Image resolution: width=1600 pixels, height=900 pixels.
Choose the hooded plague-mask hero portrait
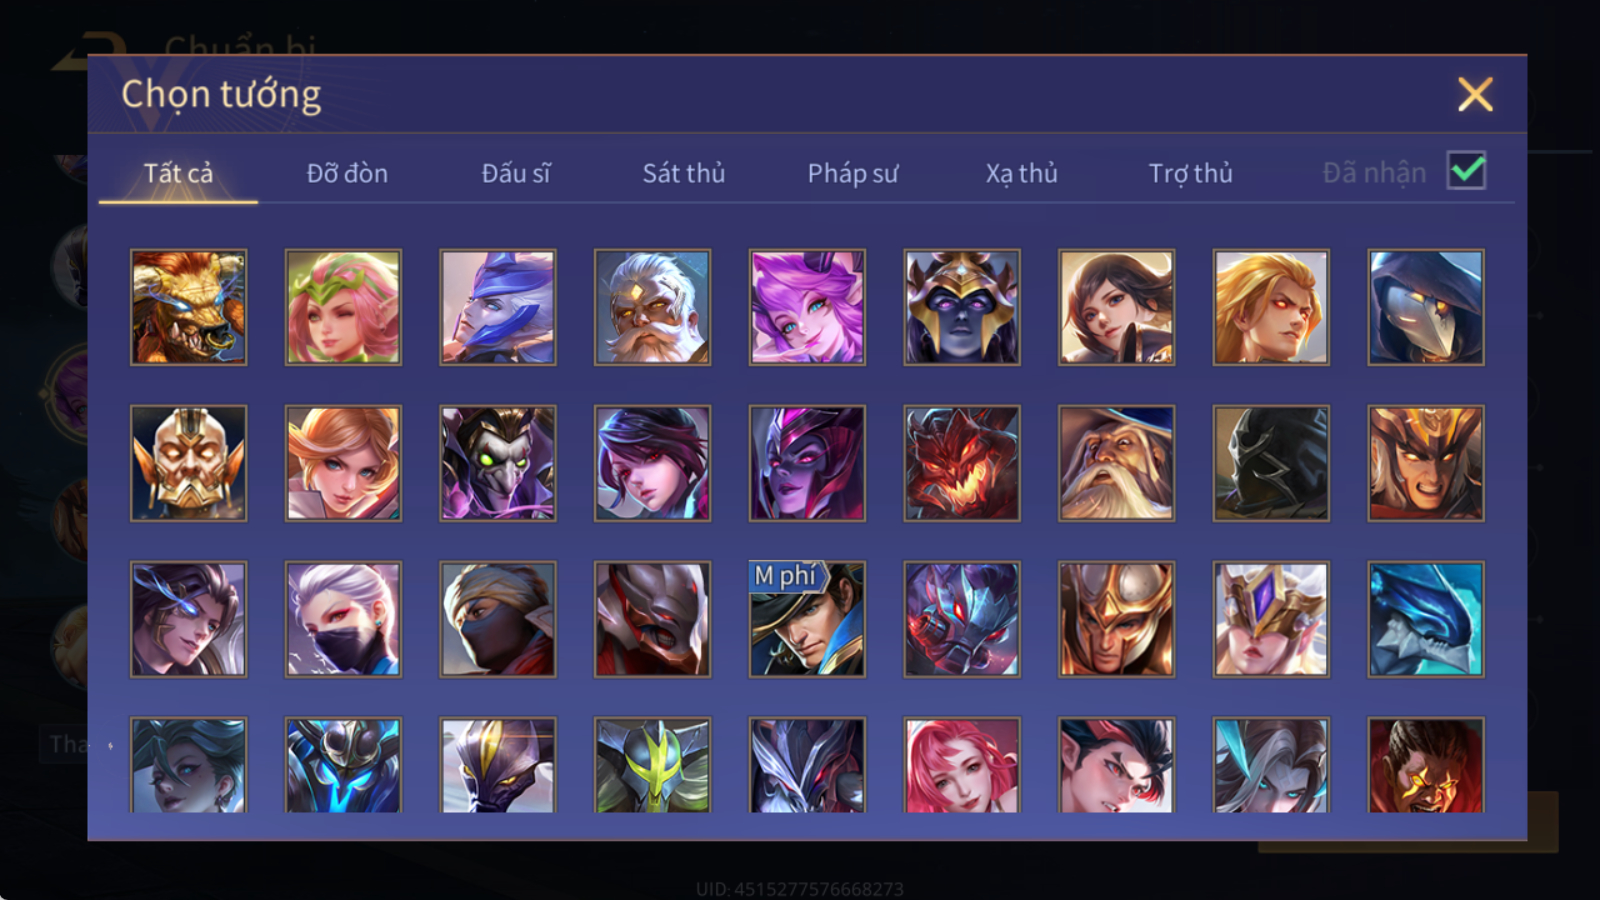1426,307
